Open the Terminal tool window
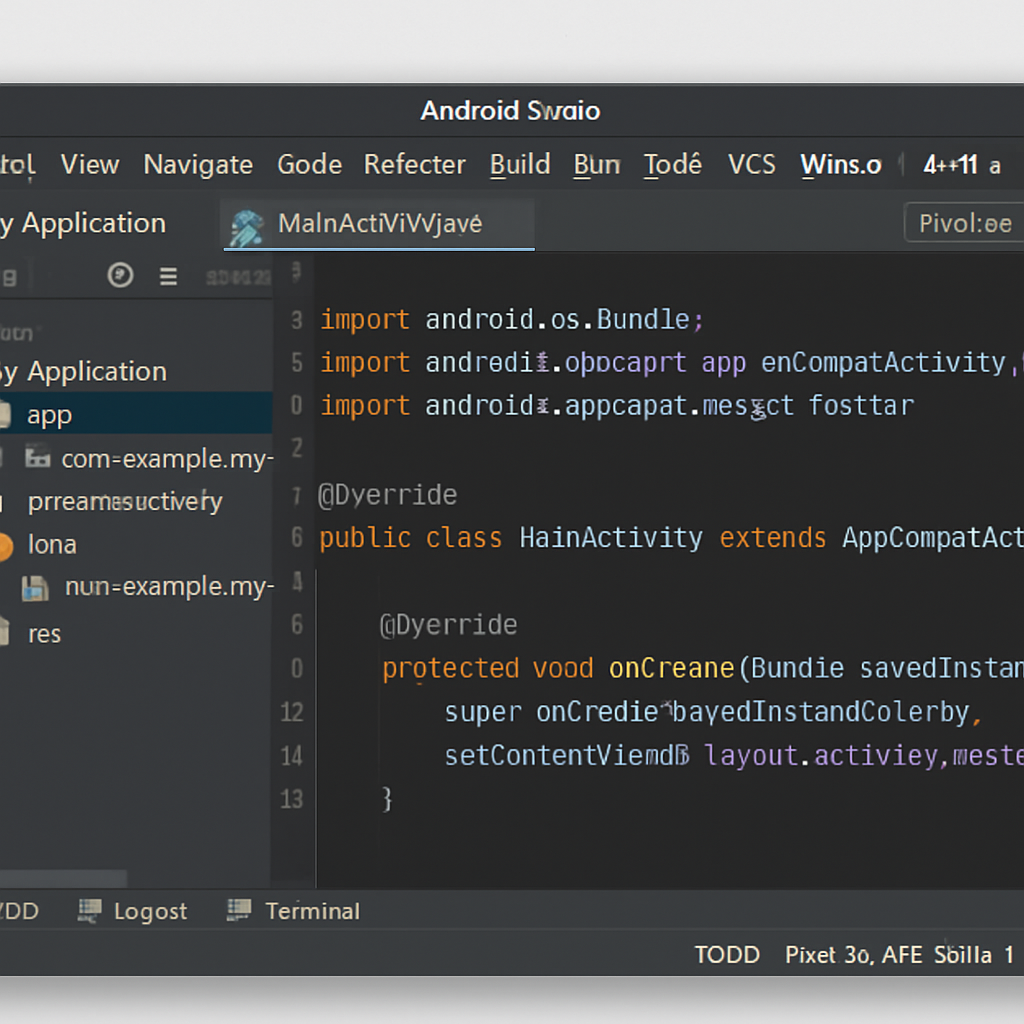Viewport: 1024px width, 1024px height. coord(312,911)
